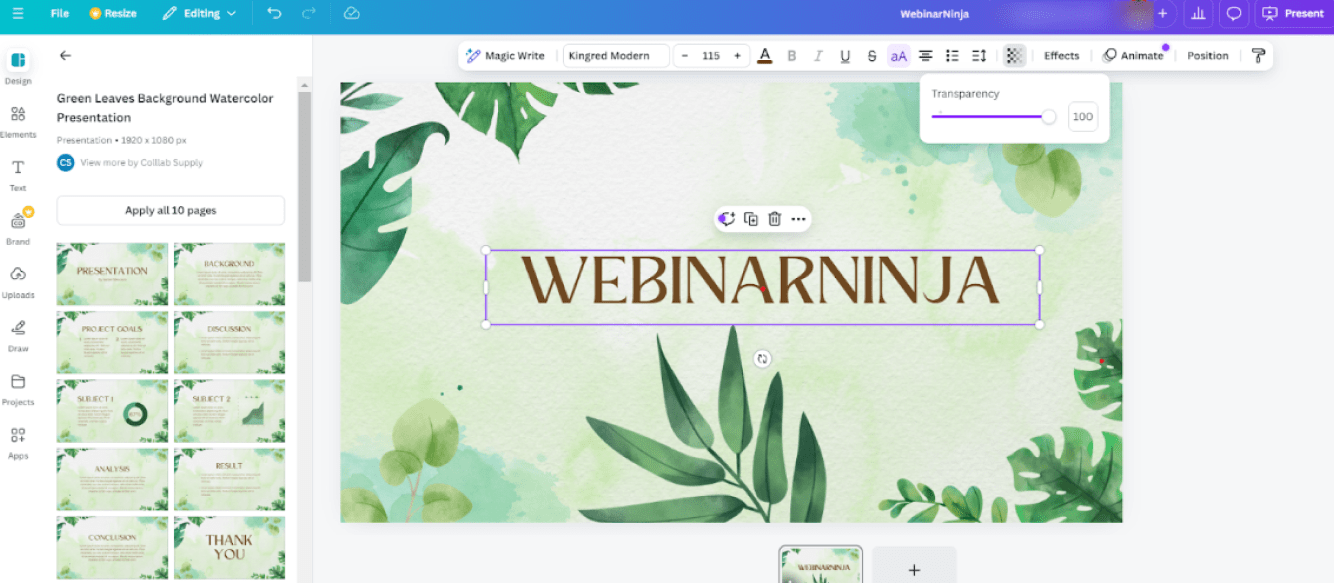
Task: Toggle uppercase aA formatting
Action: tap(899, 56)
